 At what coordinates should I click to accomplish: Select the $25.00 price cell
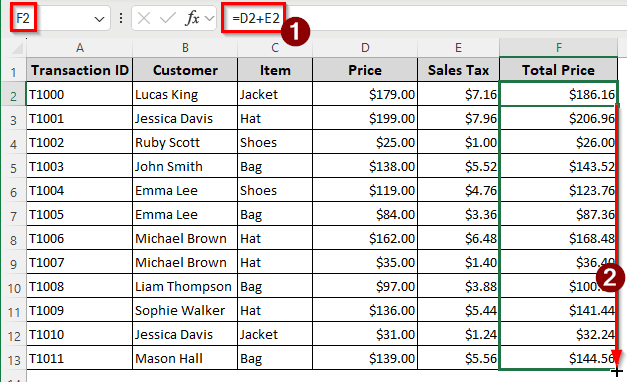click(x=365, y=142)
